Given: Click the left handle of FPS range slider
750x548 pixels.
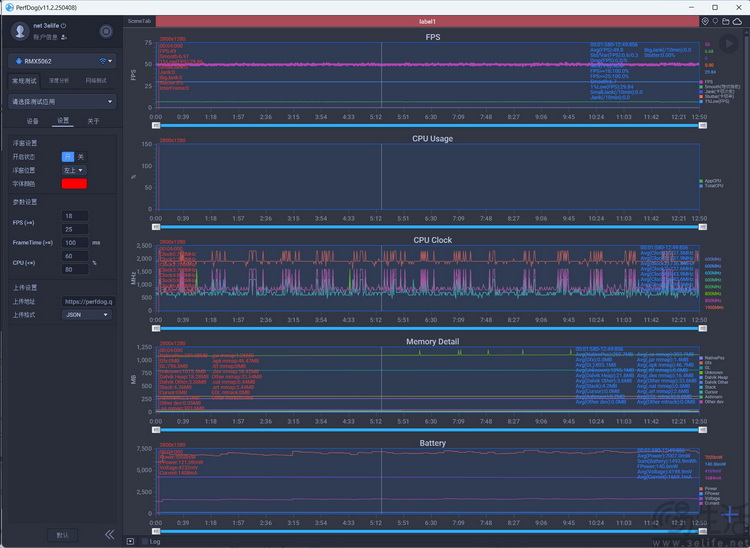Looking at the screenshot, I should tap(156, 125).
